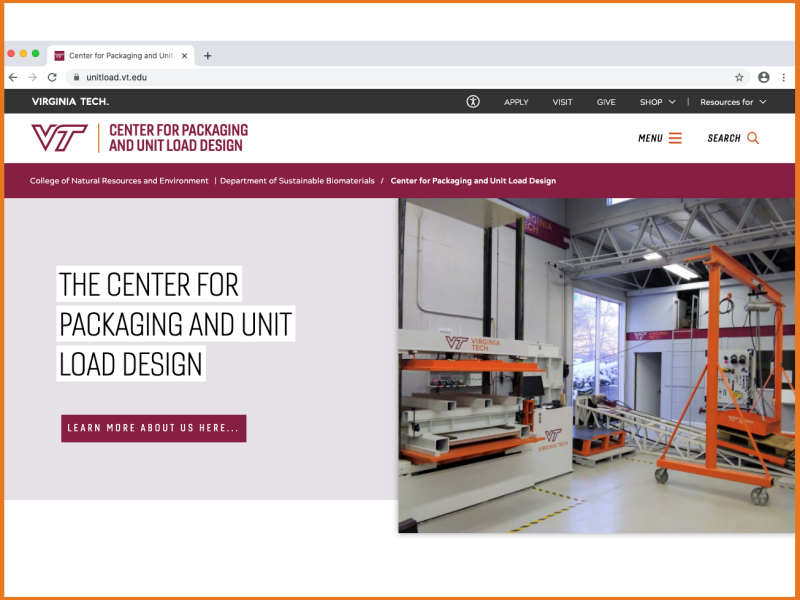Click the magnifying glass SEARCH icon
This screenshot has width=800, height=600.
(753, 138)
